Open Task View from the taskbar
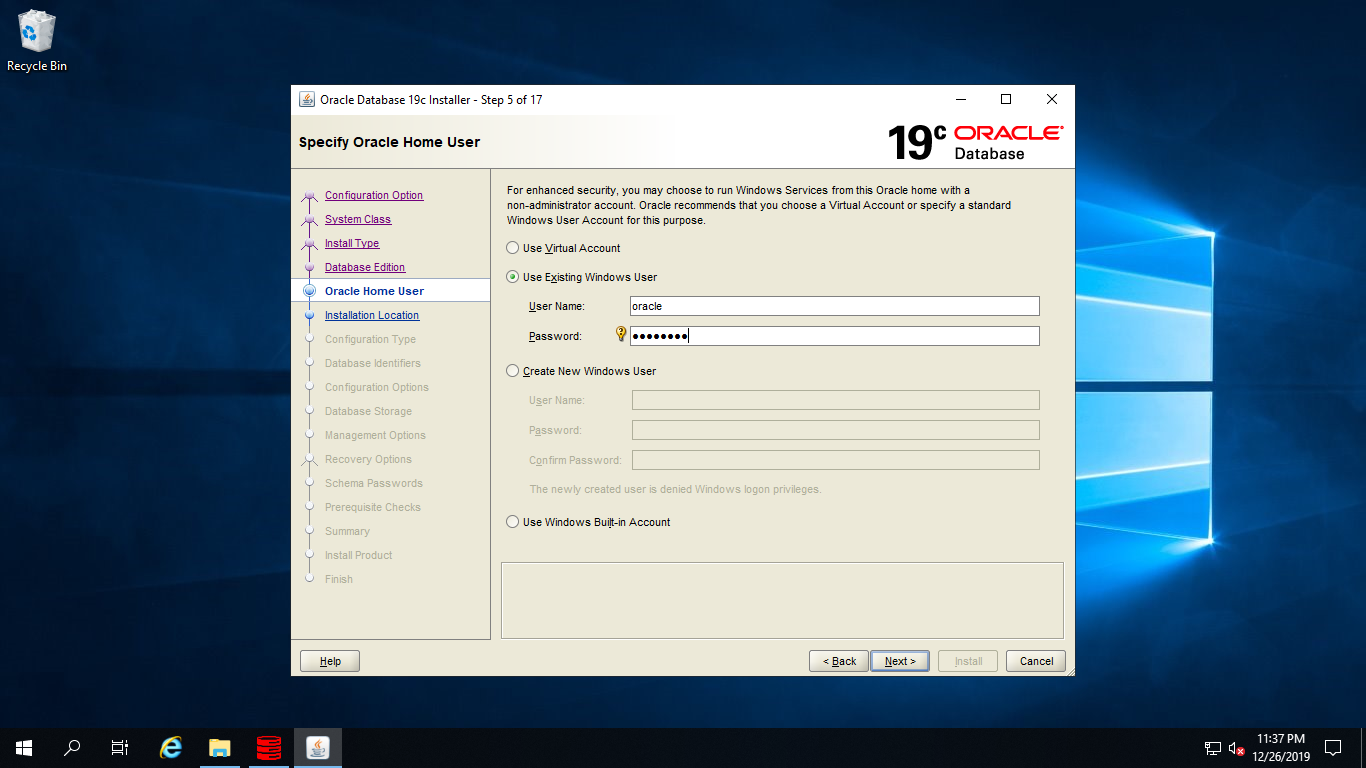Viewport: 1366px width, 768px height. coord(119,747)
